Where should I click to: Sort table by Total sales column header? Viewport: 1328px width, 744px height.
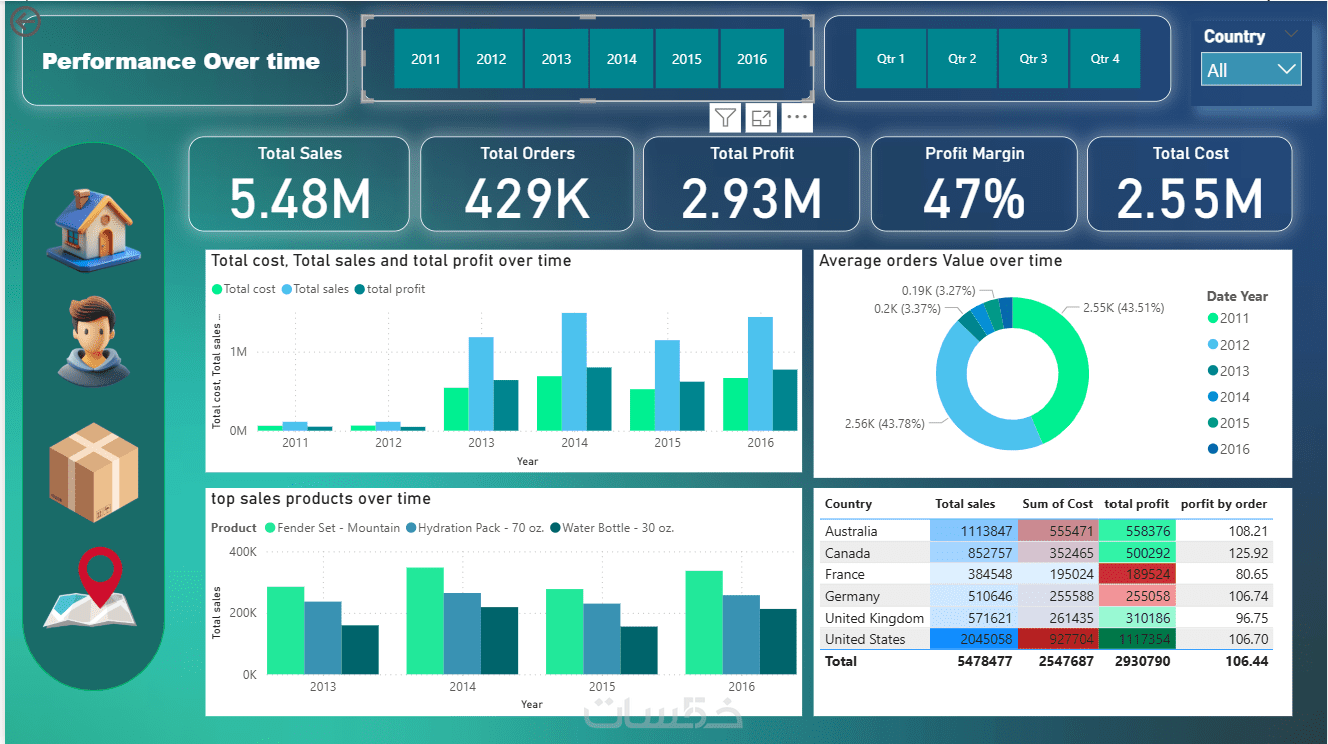click(x=965, y=504)
